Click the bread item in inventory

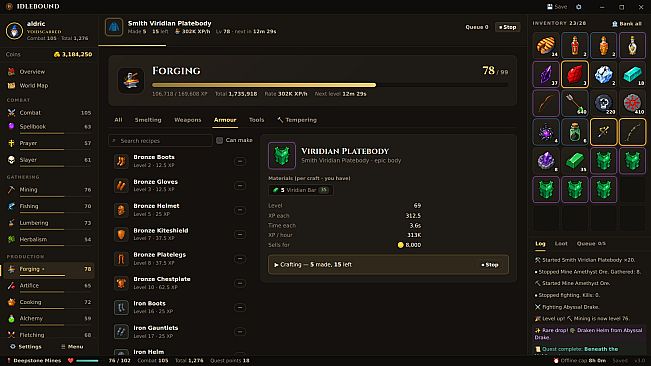click(546, 45)
